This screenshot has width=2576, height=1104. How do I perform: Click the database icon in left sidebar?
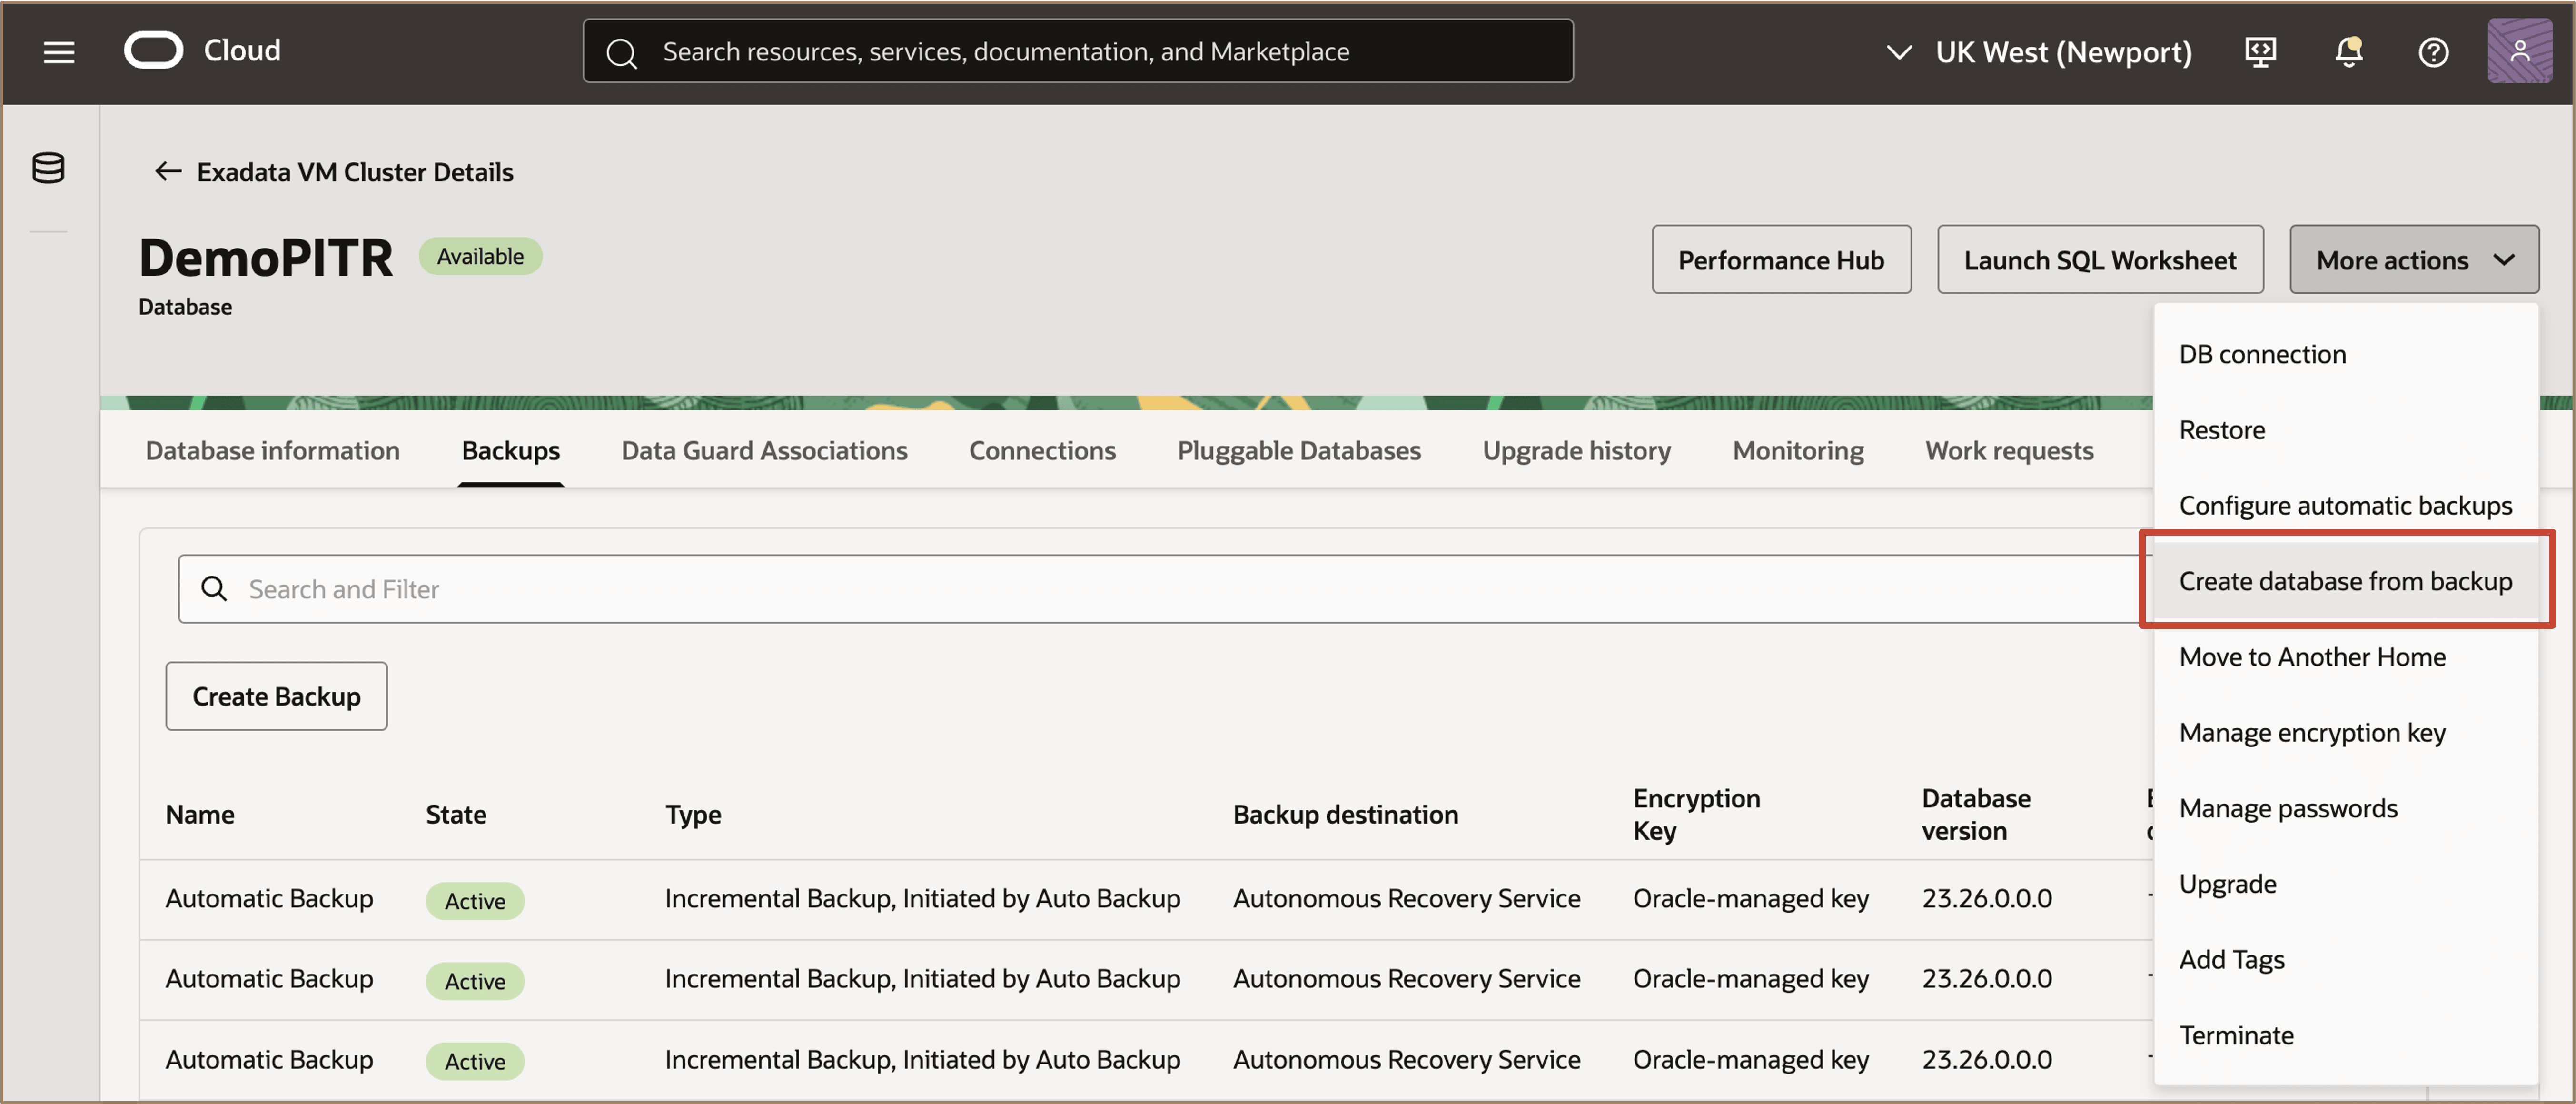pyautogui.click(x=48, y=168)
